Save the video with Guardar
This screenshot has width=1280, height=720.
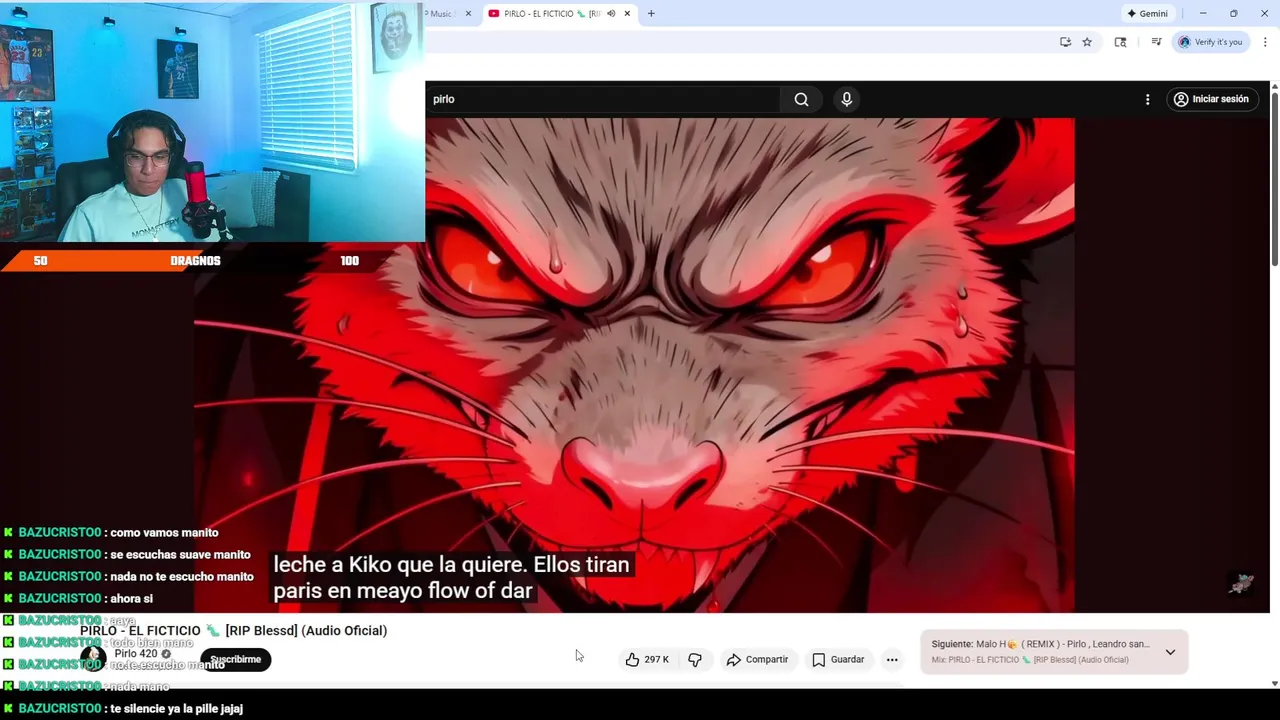coord(838,659)
